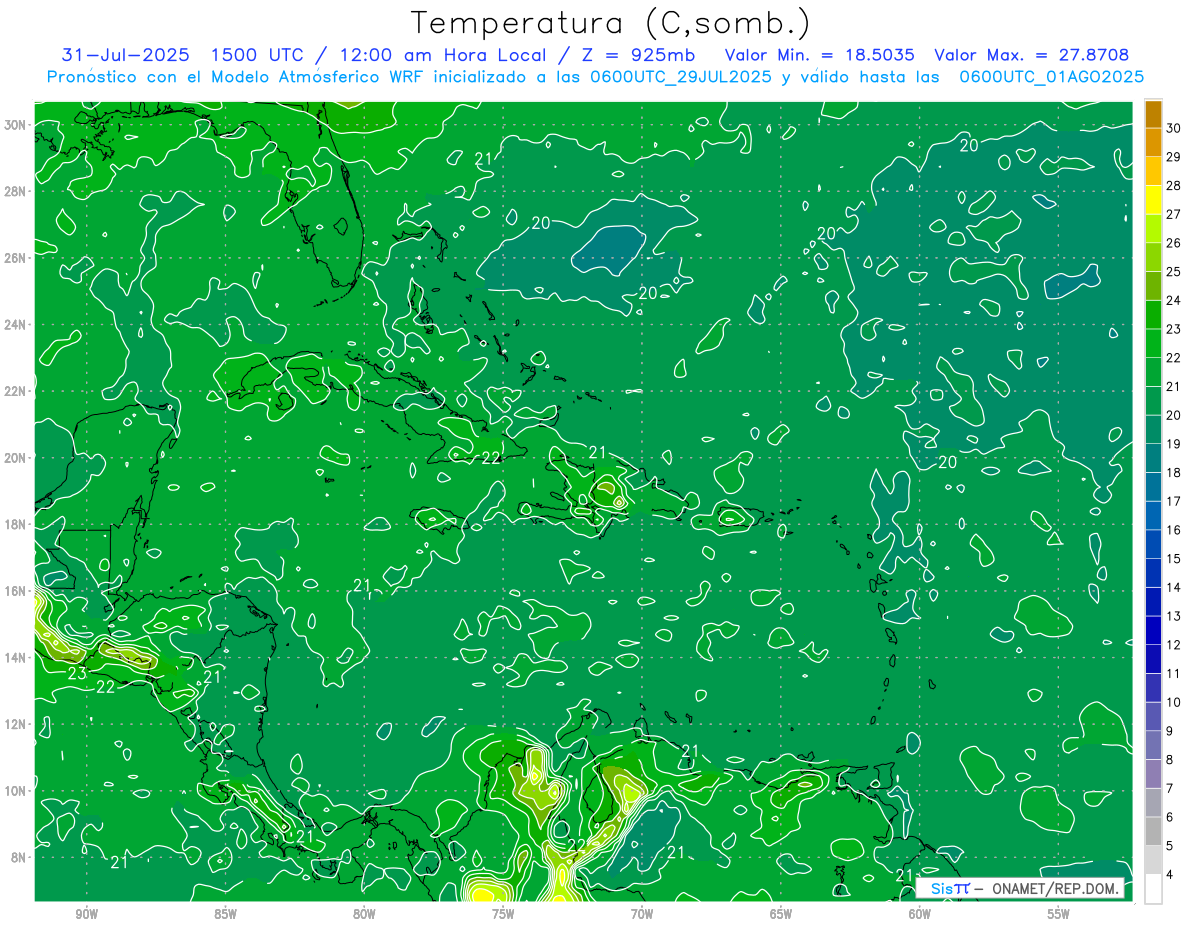The height and width of the screenshot is (927, 1200).
Task: Click the 18N latitude axis label
Action: click(15, 524)
